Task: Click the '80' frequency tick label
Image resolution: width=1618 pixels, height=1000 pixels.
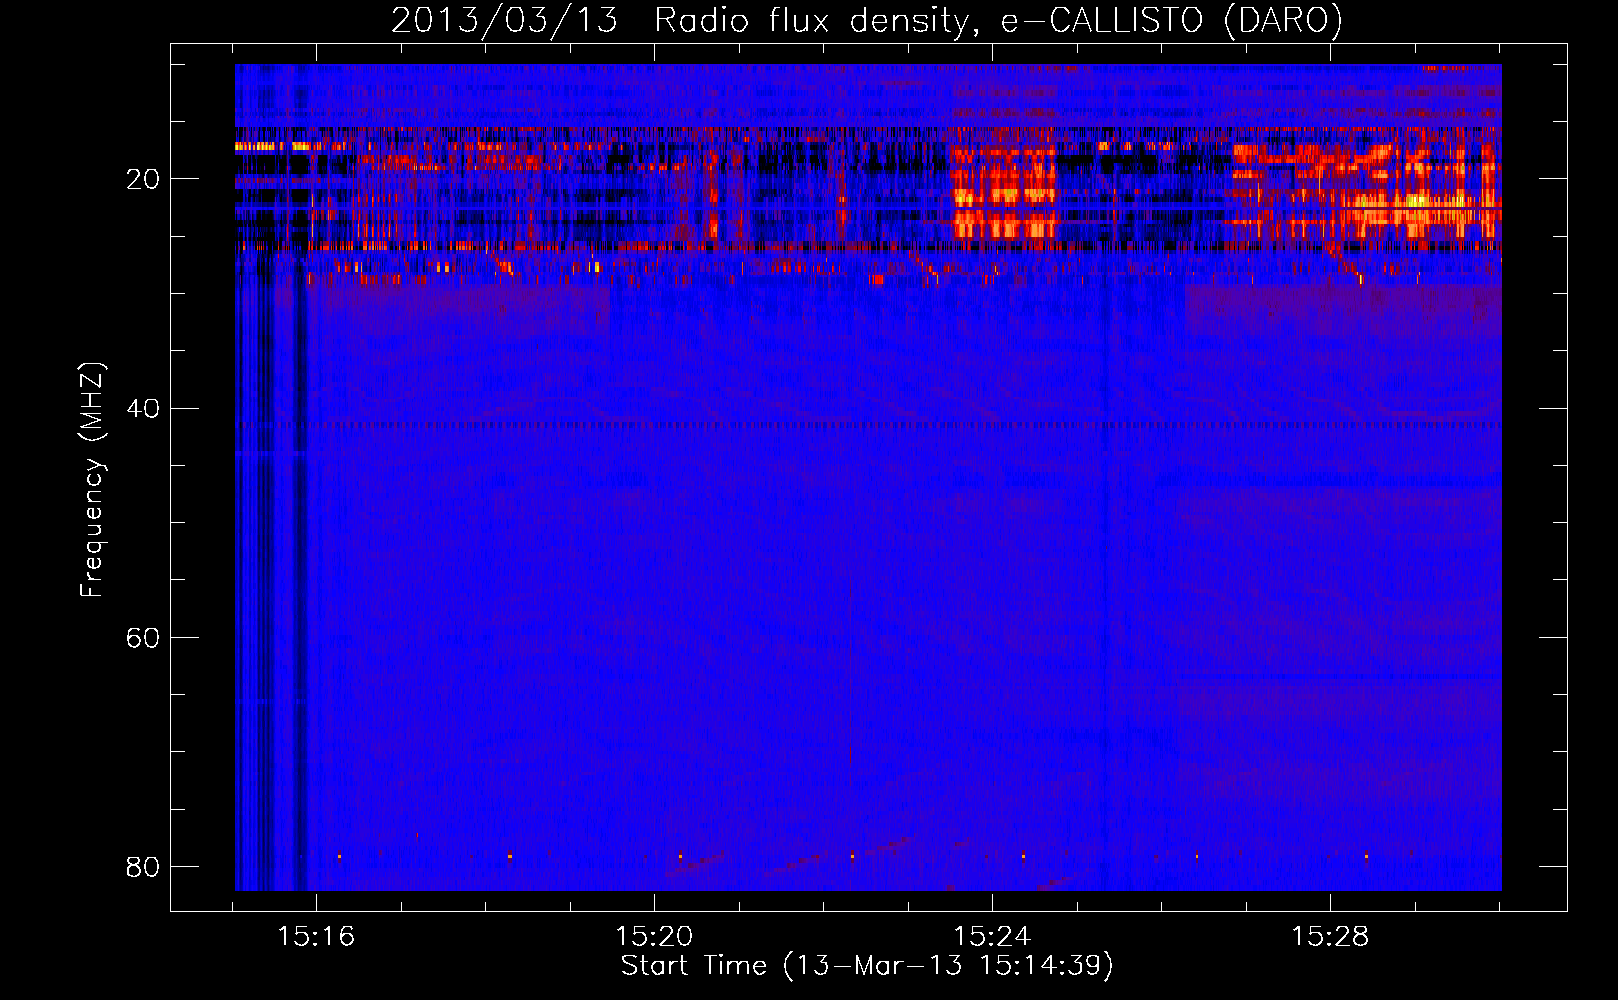Action: pos(143,866)
